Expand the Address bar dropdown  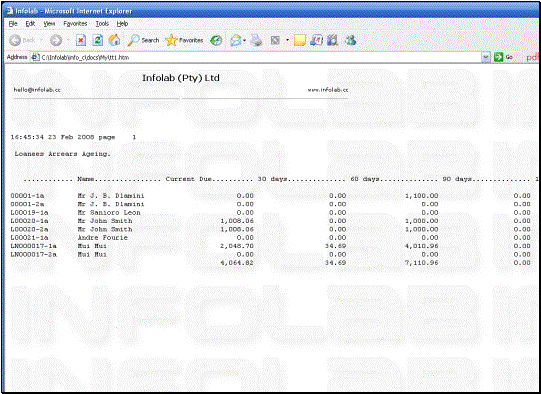[486, 57]
